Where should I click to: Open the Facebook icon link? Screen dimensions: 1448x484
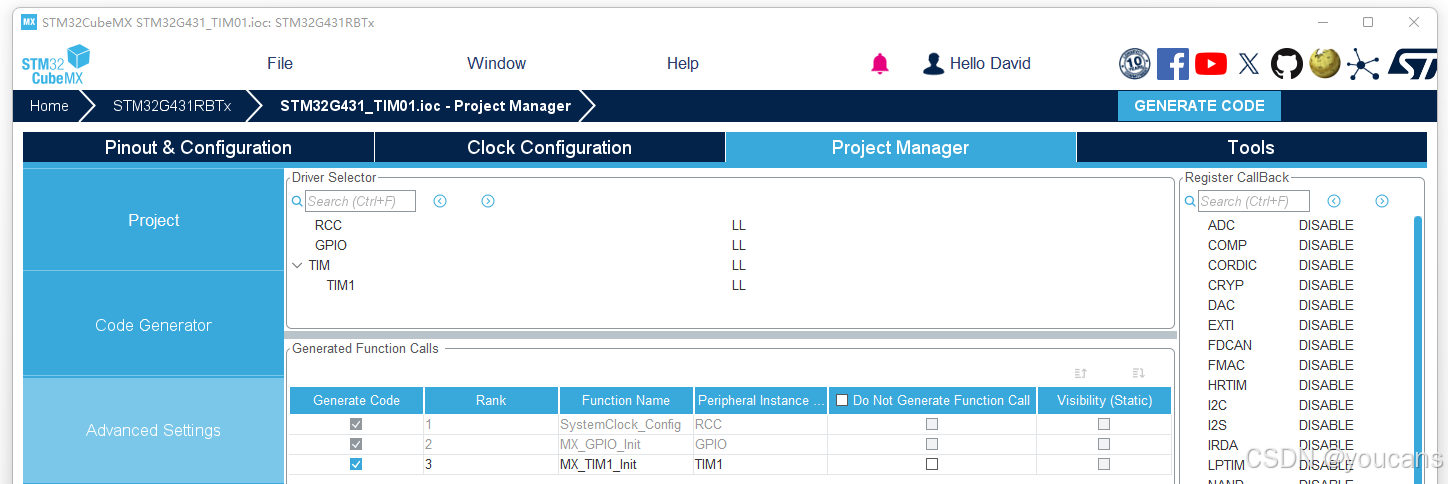[1173, 64]
